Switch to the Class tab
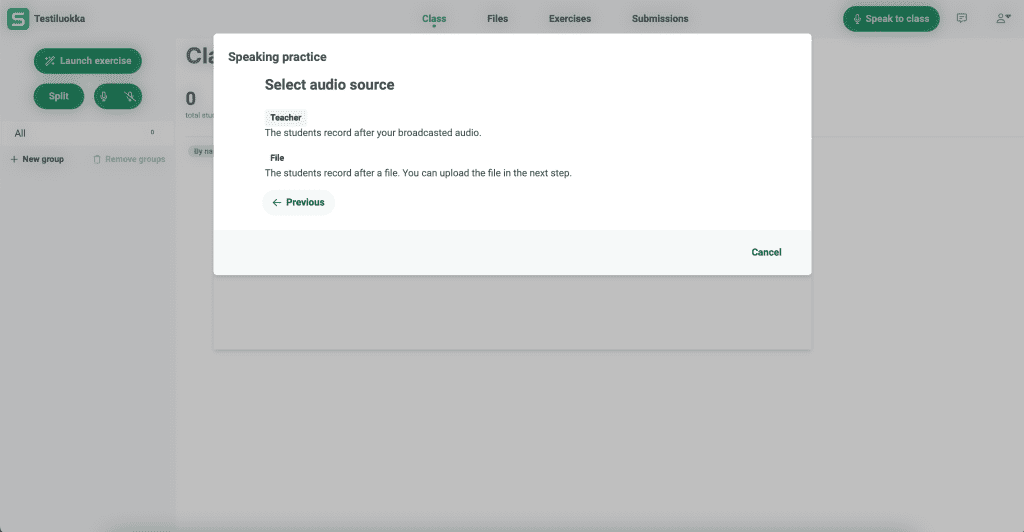Screen dimensions: 1024x532 tap(434, 18)
